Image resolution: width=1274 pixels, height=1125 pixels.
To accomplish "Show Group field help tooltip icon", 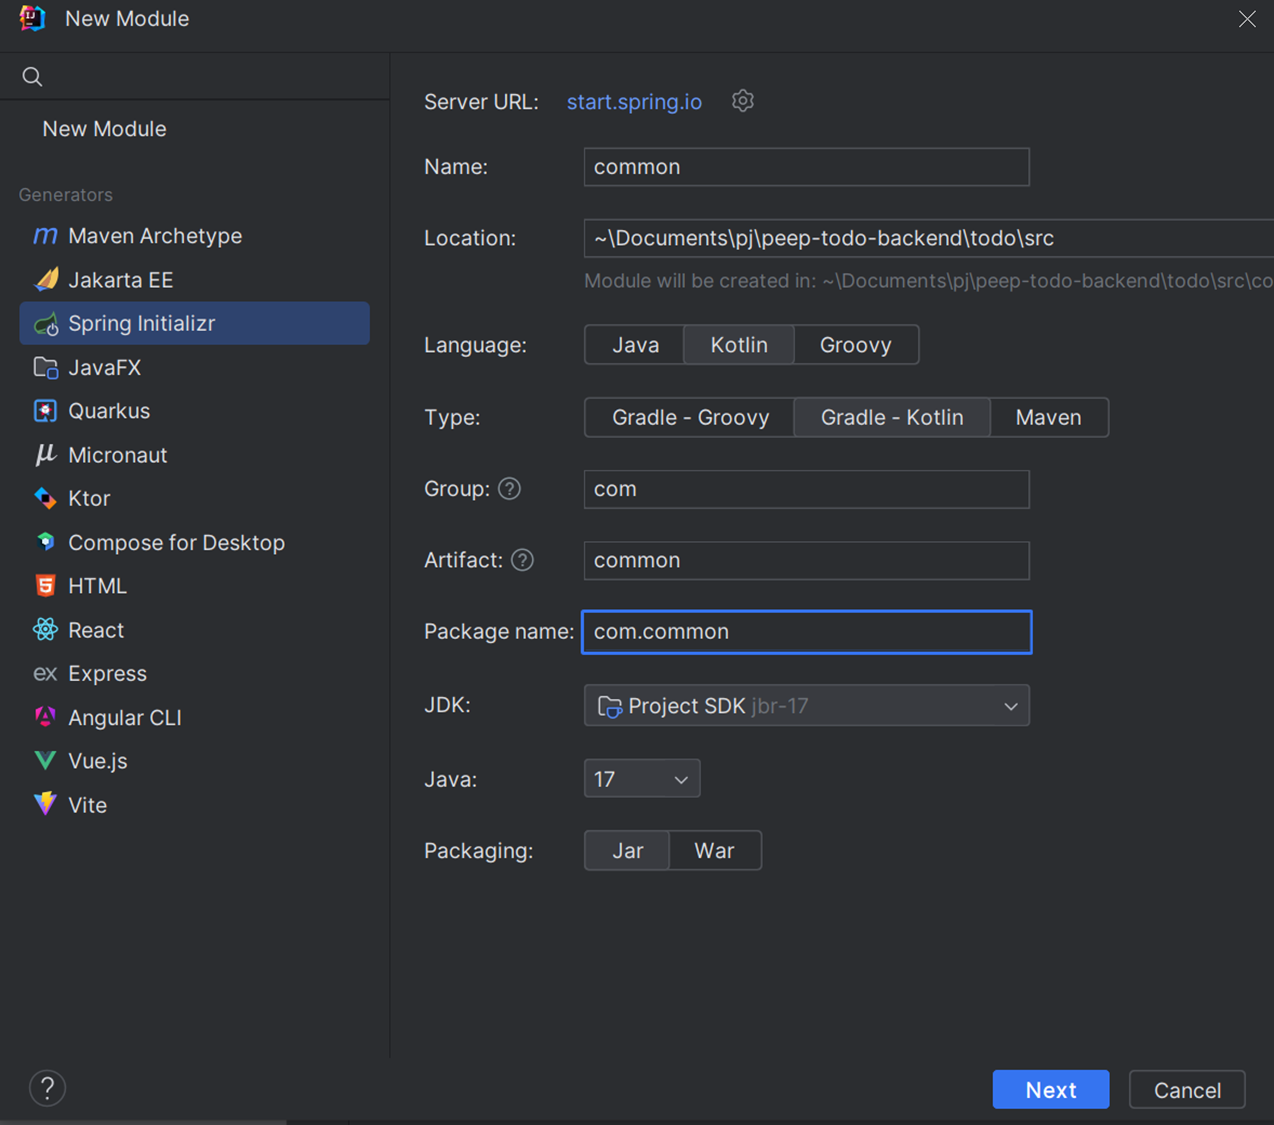I will tap(509, 489).
